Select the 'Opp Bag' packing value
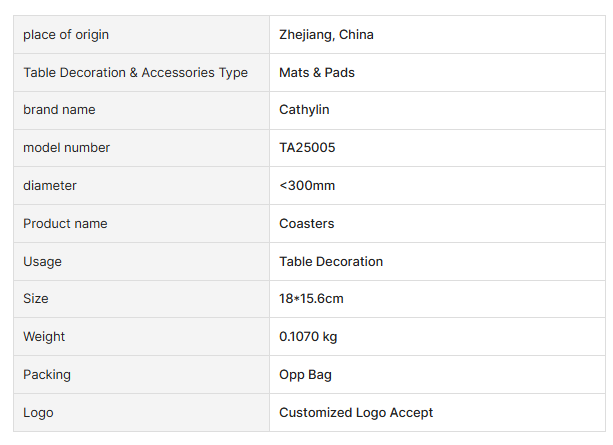The image size is (613, 445). click(x=305, y=375)
